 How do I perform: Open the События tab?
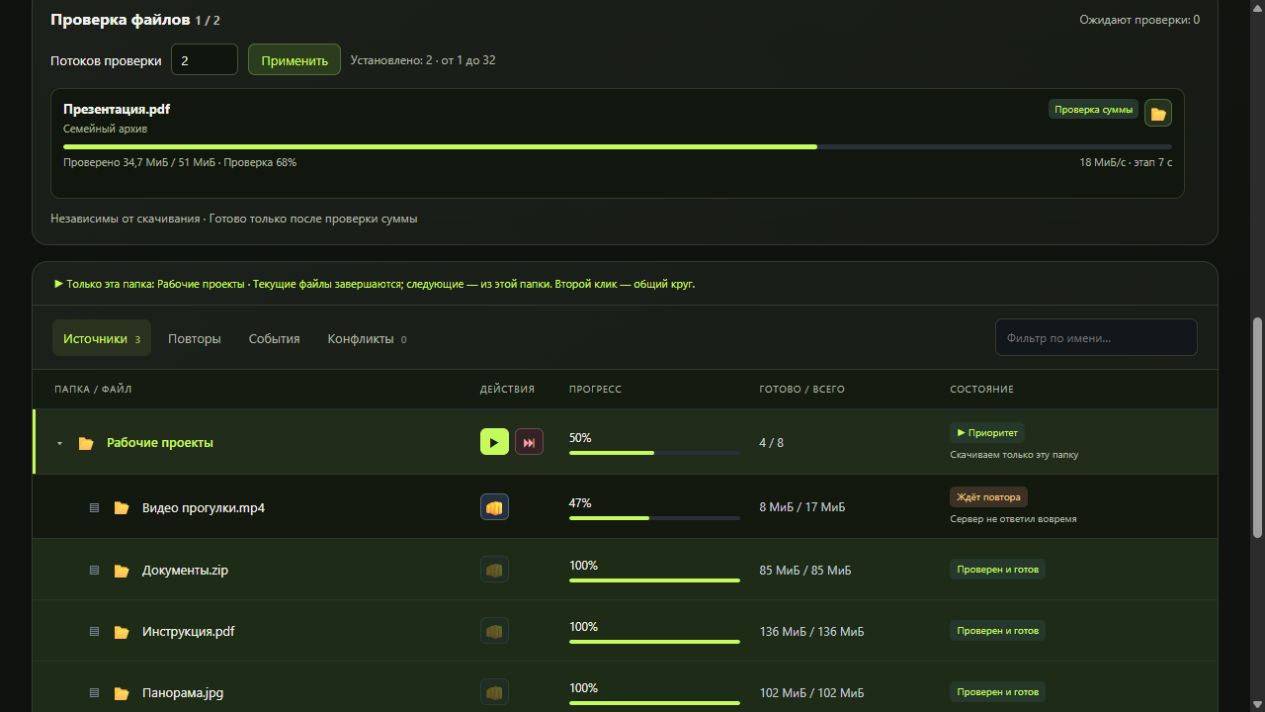(274, 338)
